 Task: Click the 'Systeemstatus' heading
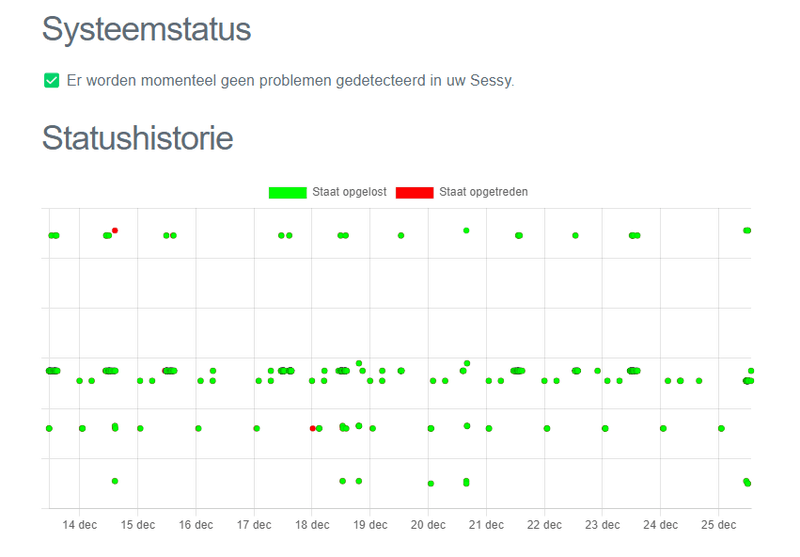(x=146, y=29)
